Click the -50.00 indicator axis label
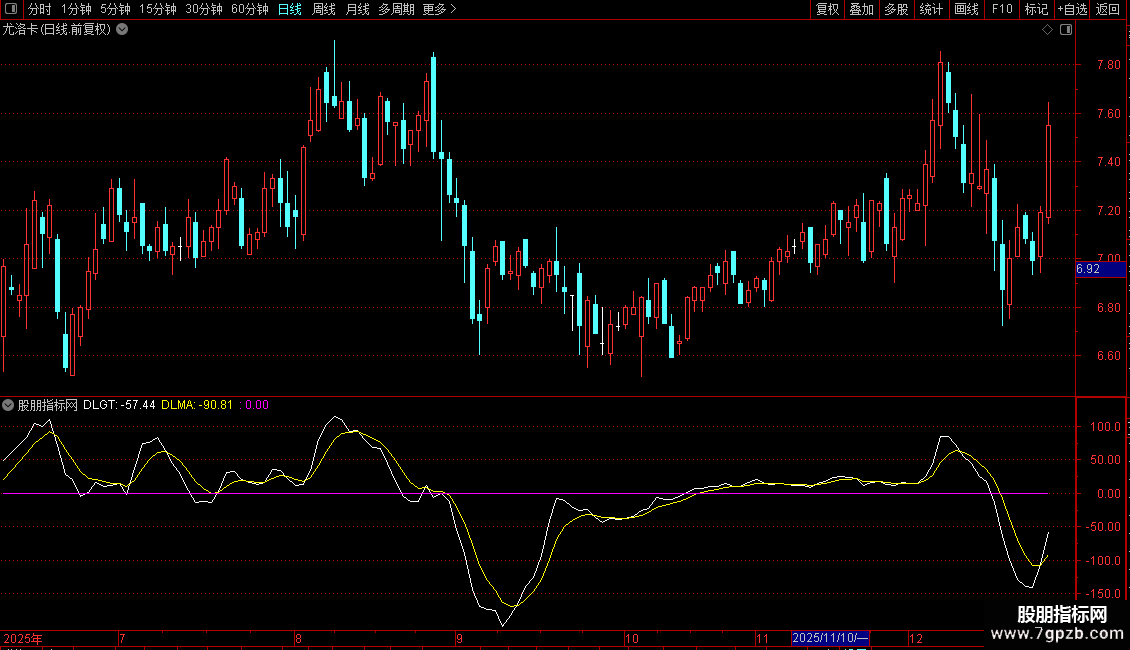This screenshot has width=1130, height=650. (1103, 527)
